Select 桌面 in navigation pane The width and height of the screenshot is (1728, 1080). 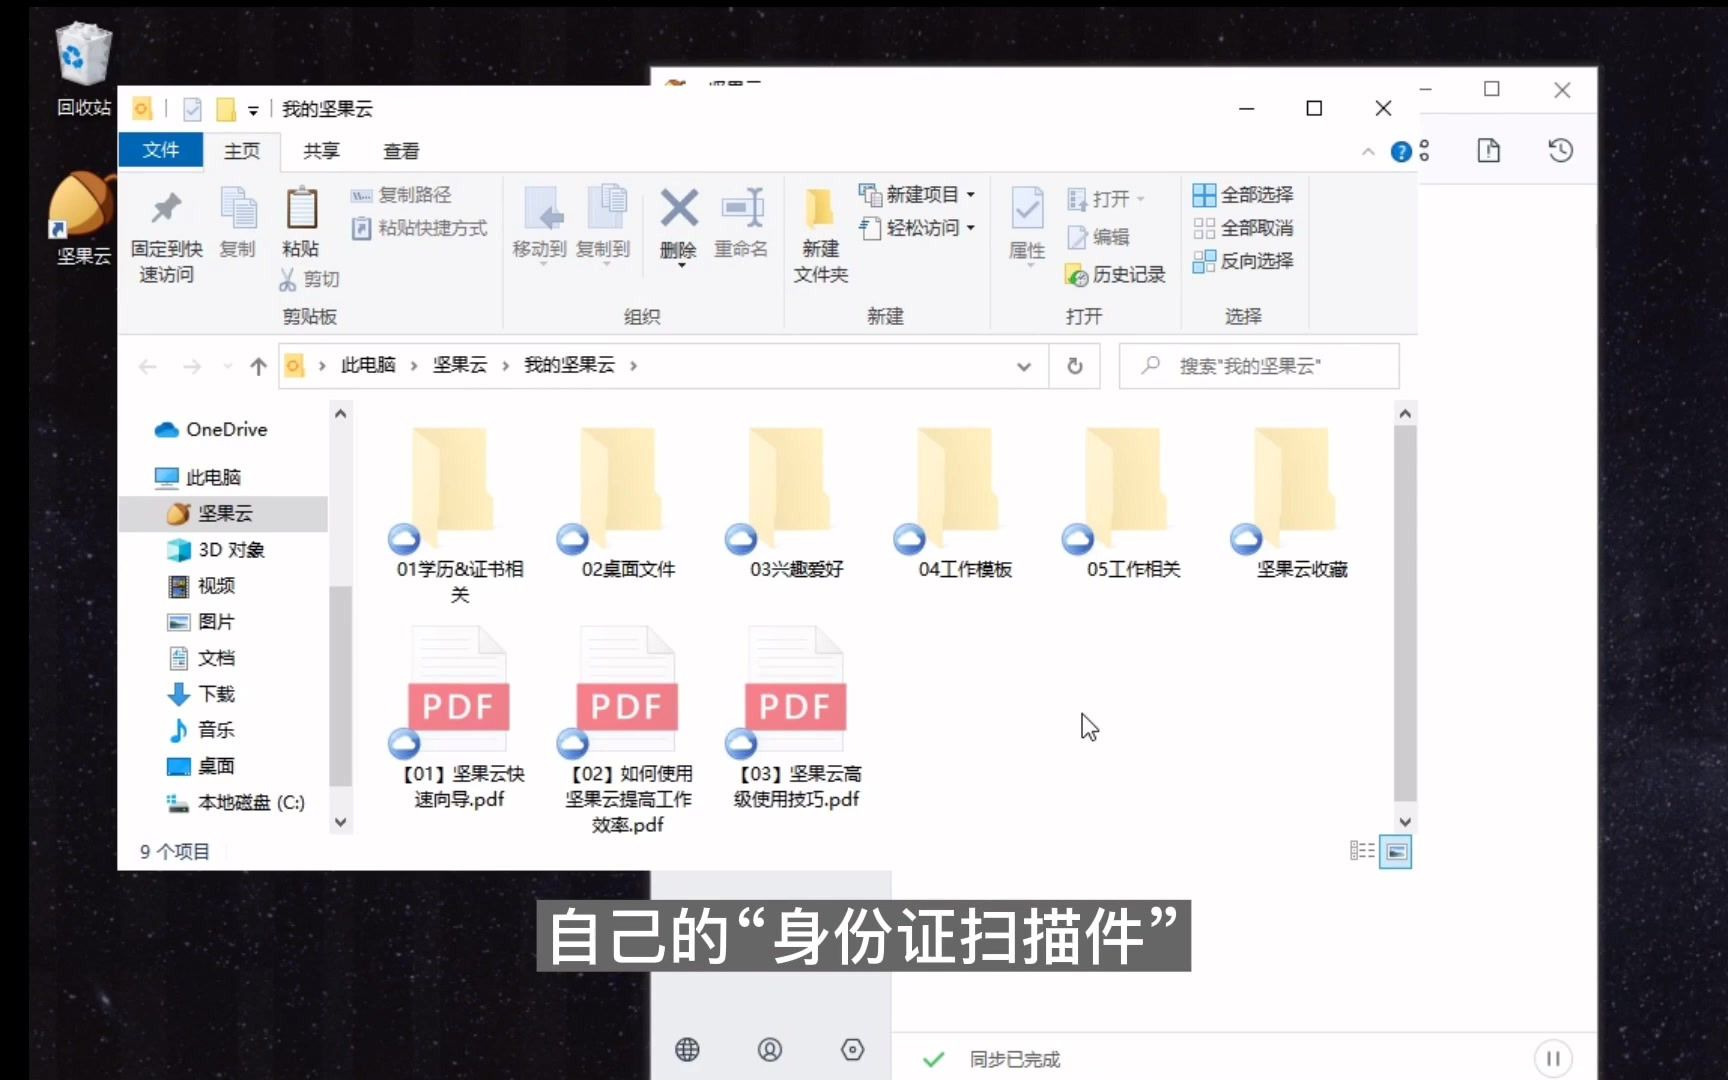201,766
